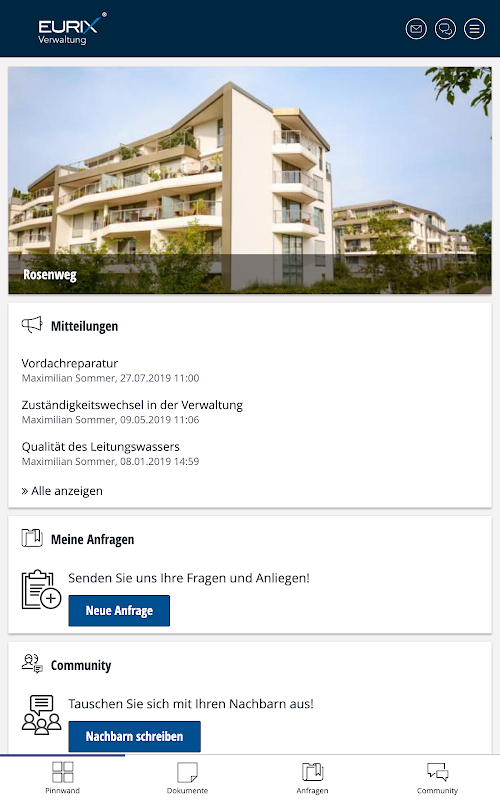Click the Neue Anfrage button
This screenshot has height=800, width=500.
(x=119, y=611)
